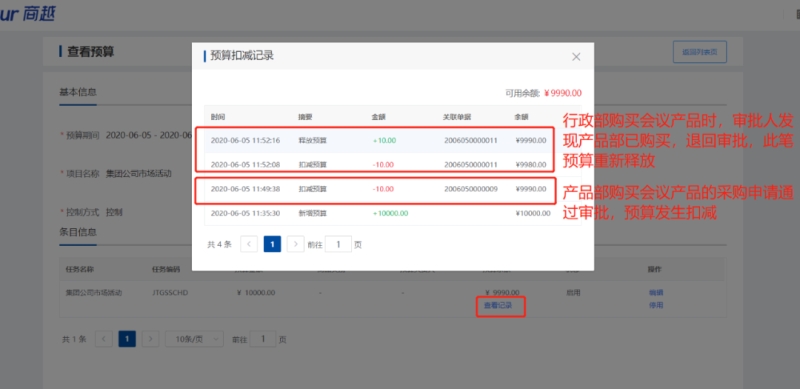Click previous page arrow in bottom pagination
Viewport: 800px width, 389px height.
104,339
